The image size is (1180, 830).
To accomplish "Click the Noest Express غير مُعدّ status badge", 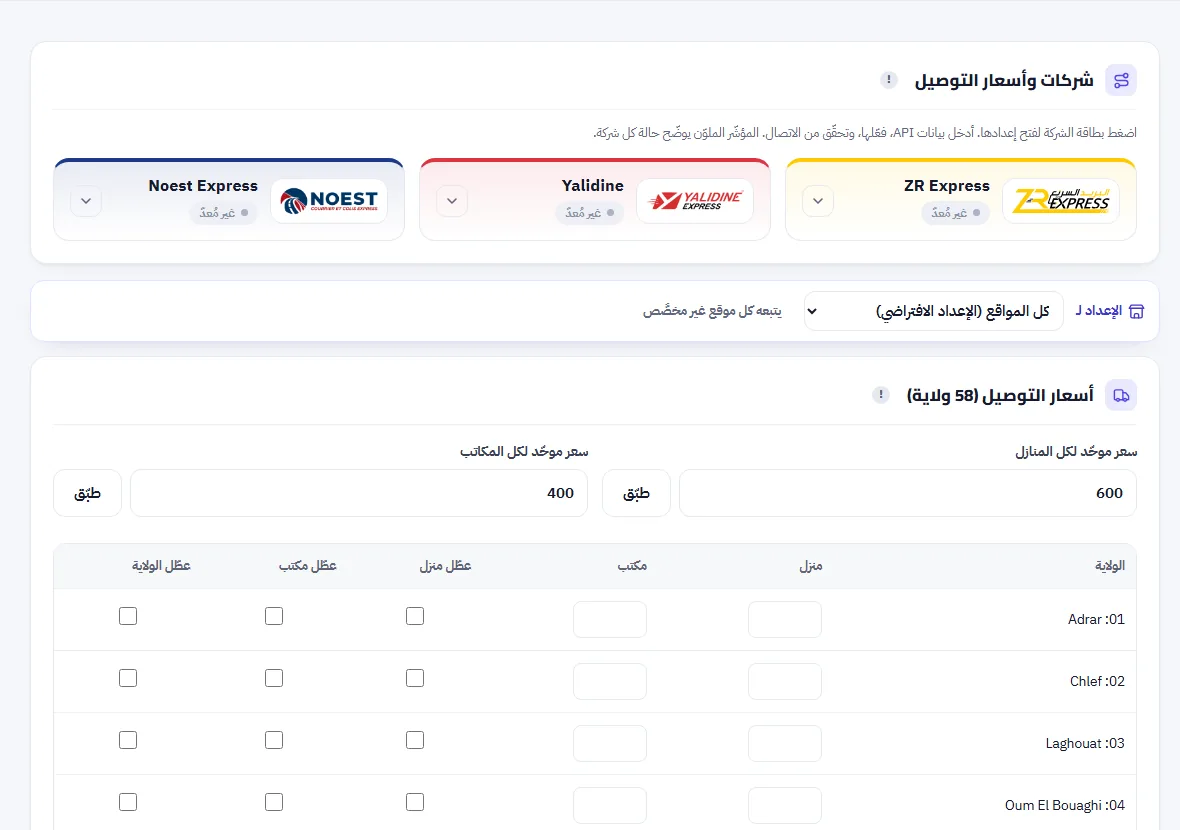I will coord(224,213).
